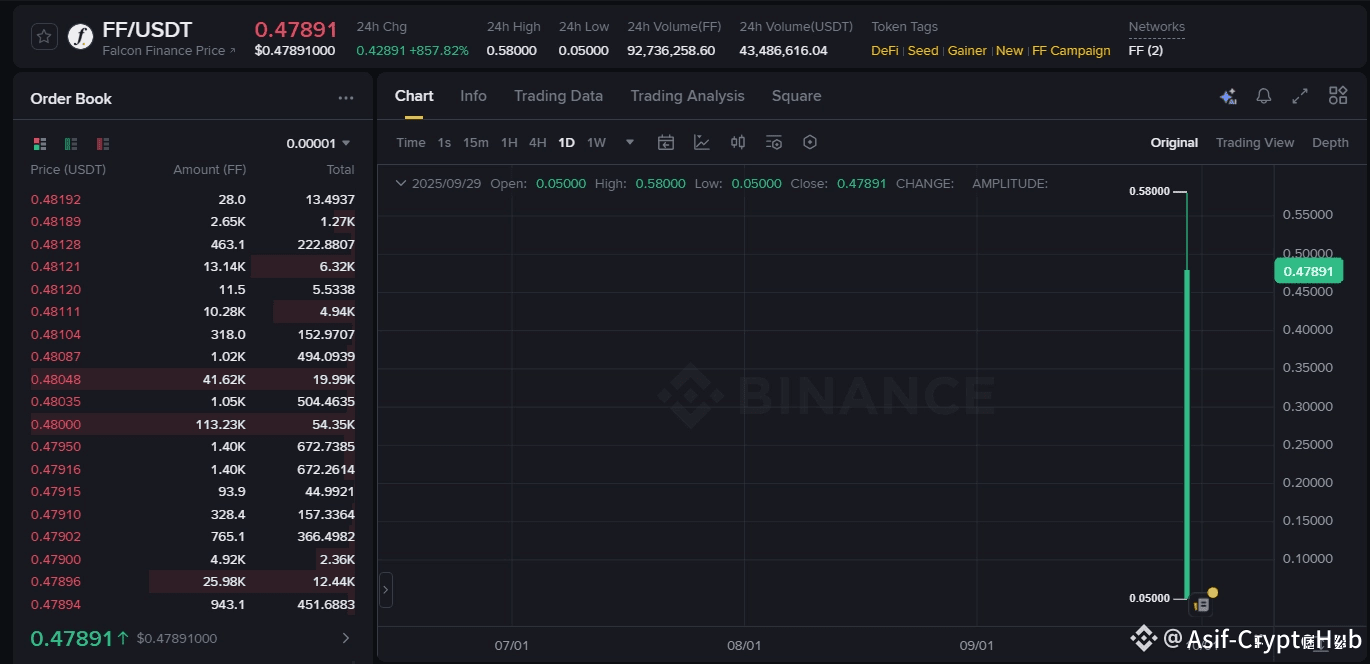The height and width of the screenshot is (664, 1370).
Task: Switch the chart to Trading View mode
Action: point(1254,142)
